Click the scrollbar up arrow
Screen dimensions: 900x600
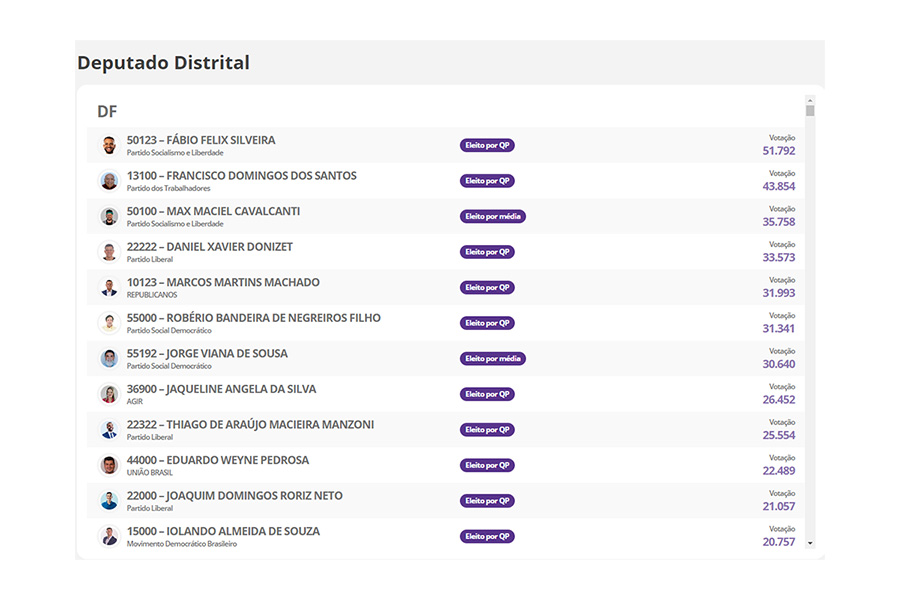810,100
